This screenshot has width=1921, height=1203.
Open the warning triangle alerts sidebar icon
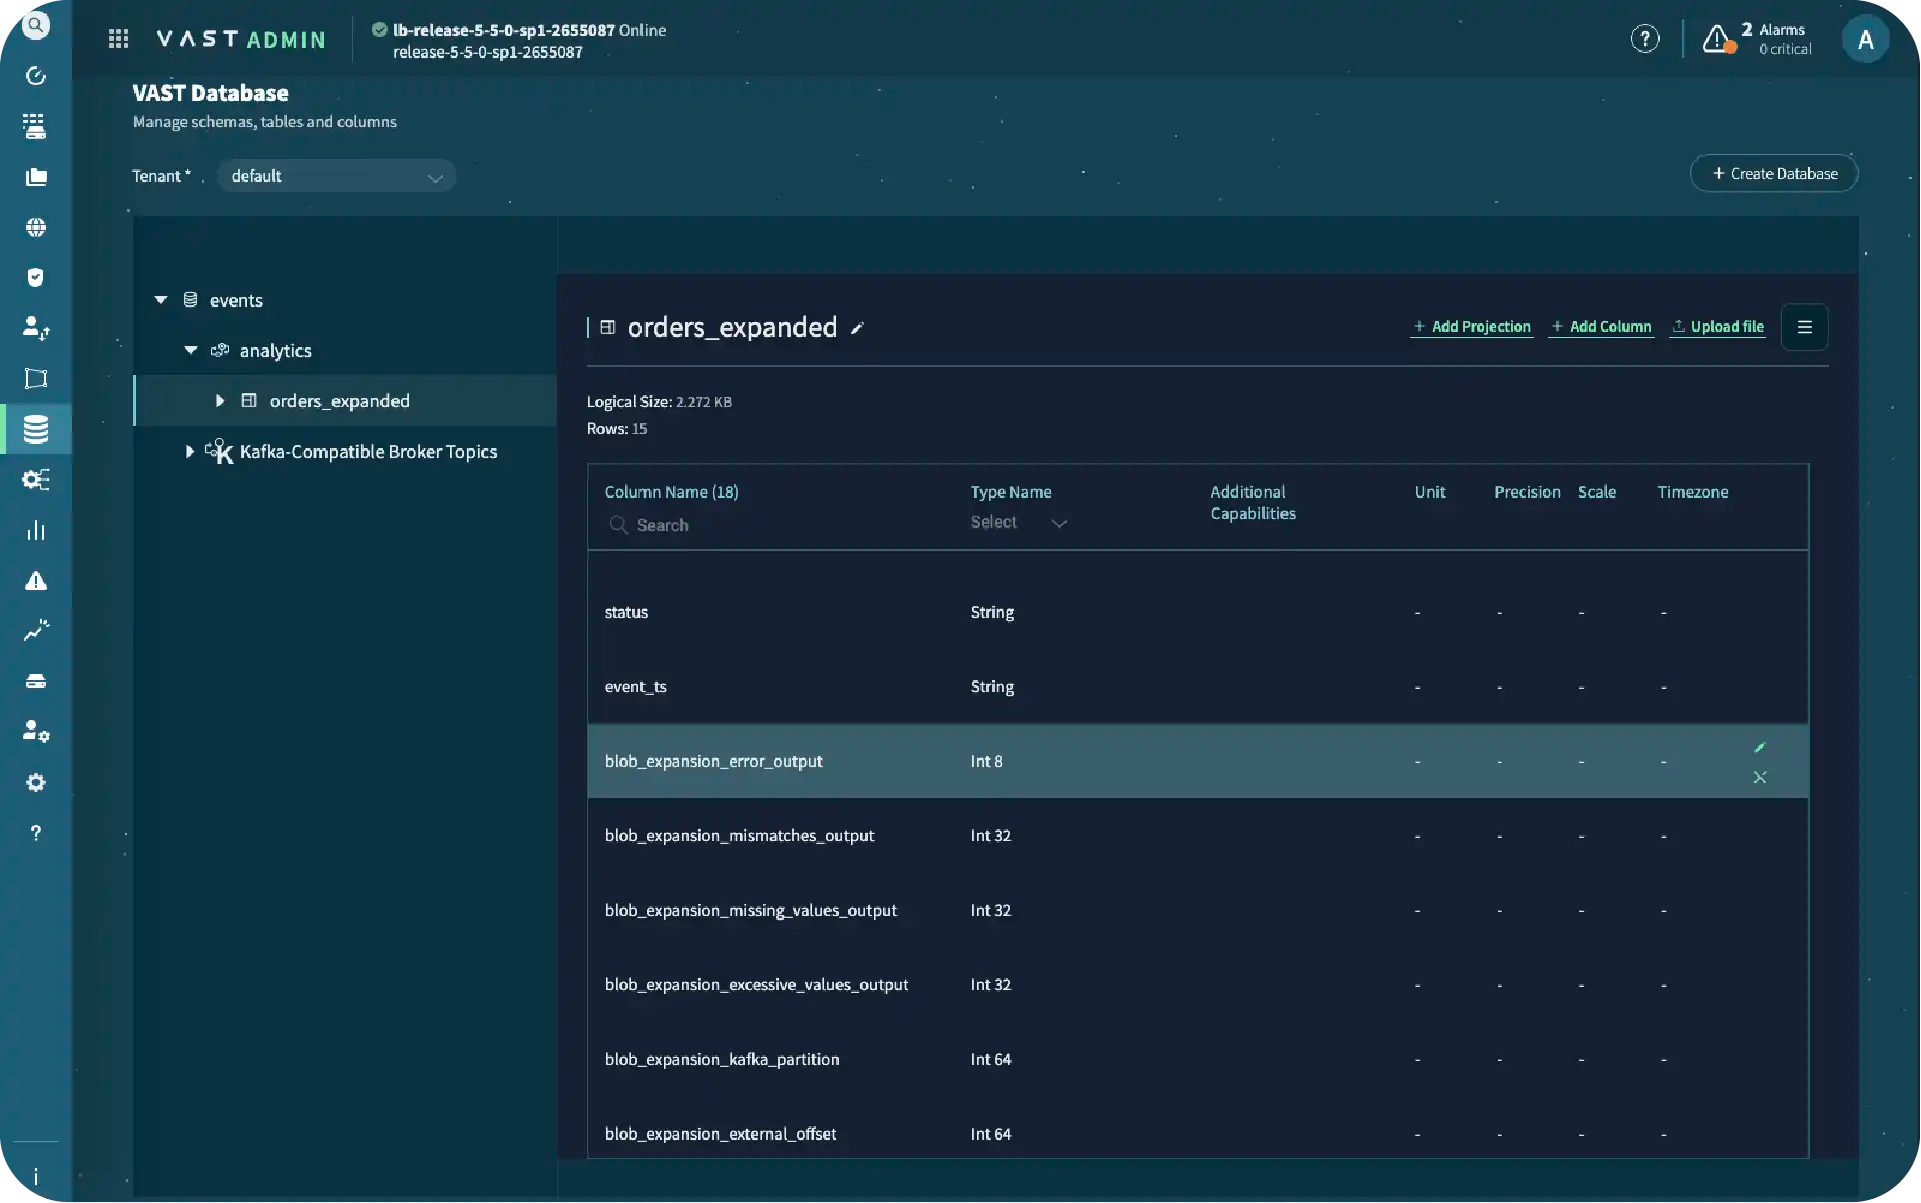click(x=36, y=581)
